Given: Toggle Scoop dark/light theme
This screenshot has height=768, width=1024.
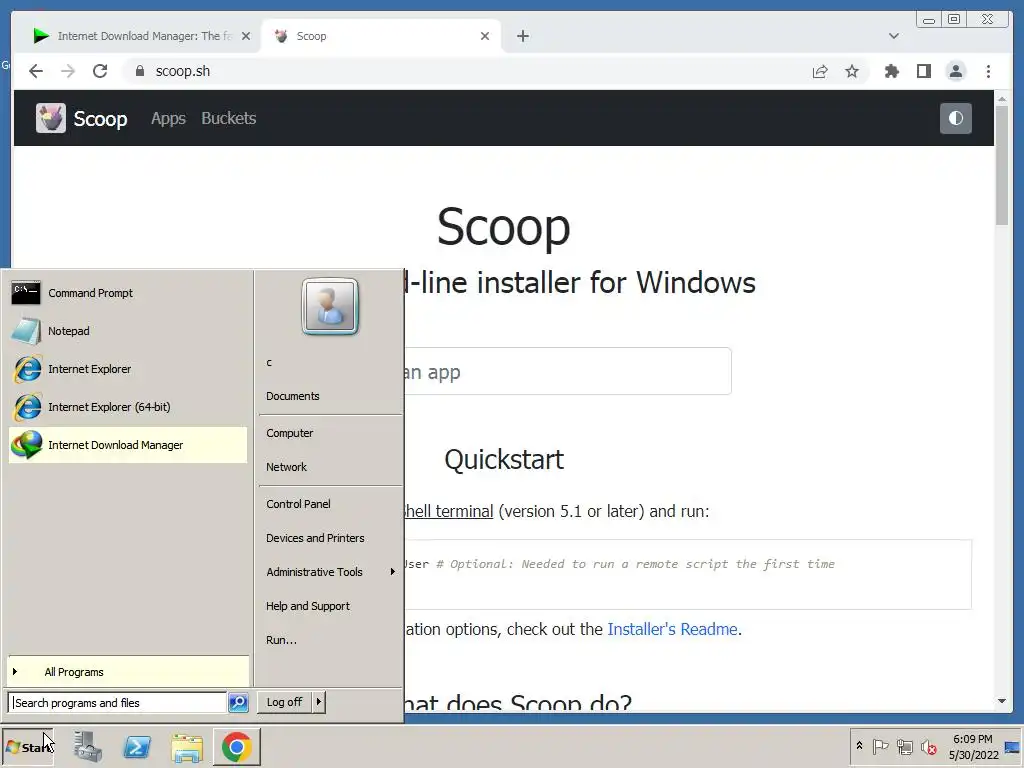Looking at the screenshot, I should click(955, 118).
